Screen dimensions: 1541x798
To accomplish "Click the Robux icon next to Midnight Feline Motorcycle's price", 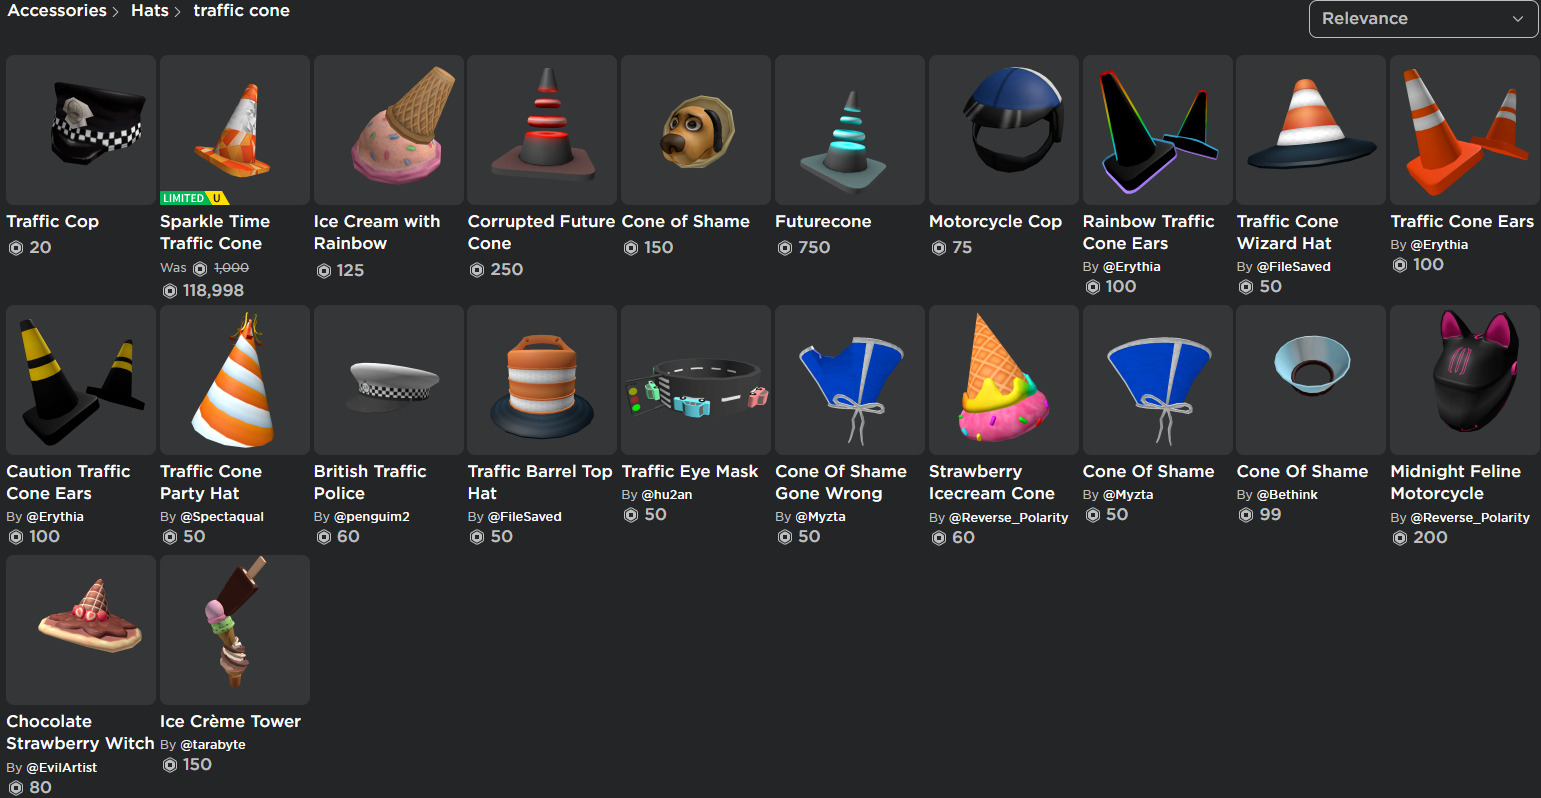I will click(1401, 537).
